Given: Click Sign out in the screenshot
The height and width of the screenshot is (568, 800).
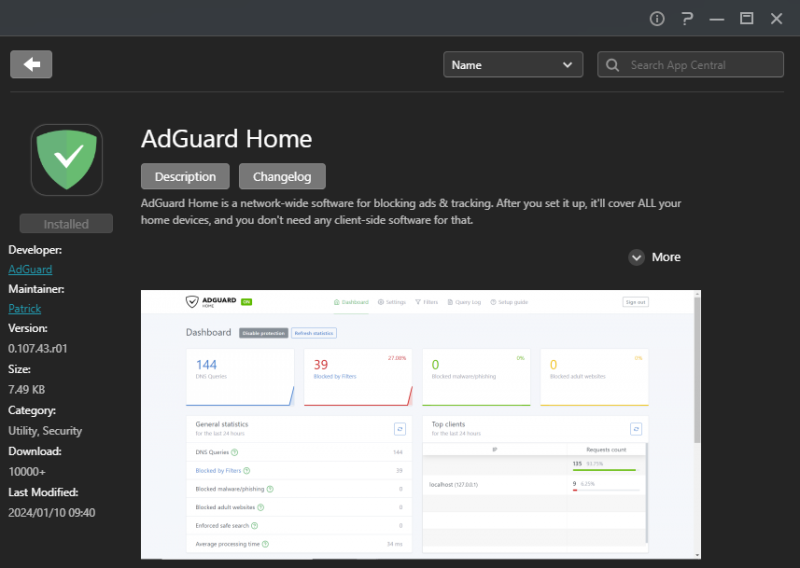Looking at the screenshot, I should pos(635,302).
